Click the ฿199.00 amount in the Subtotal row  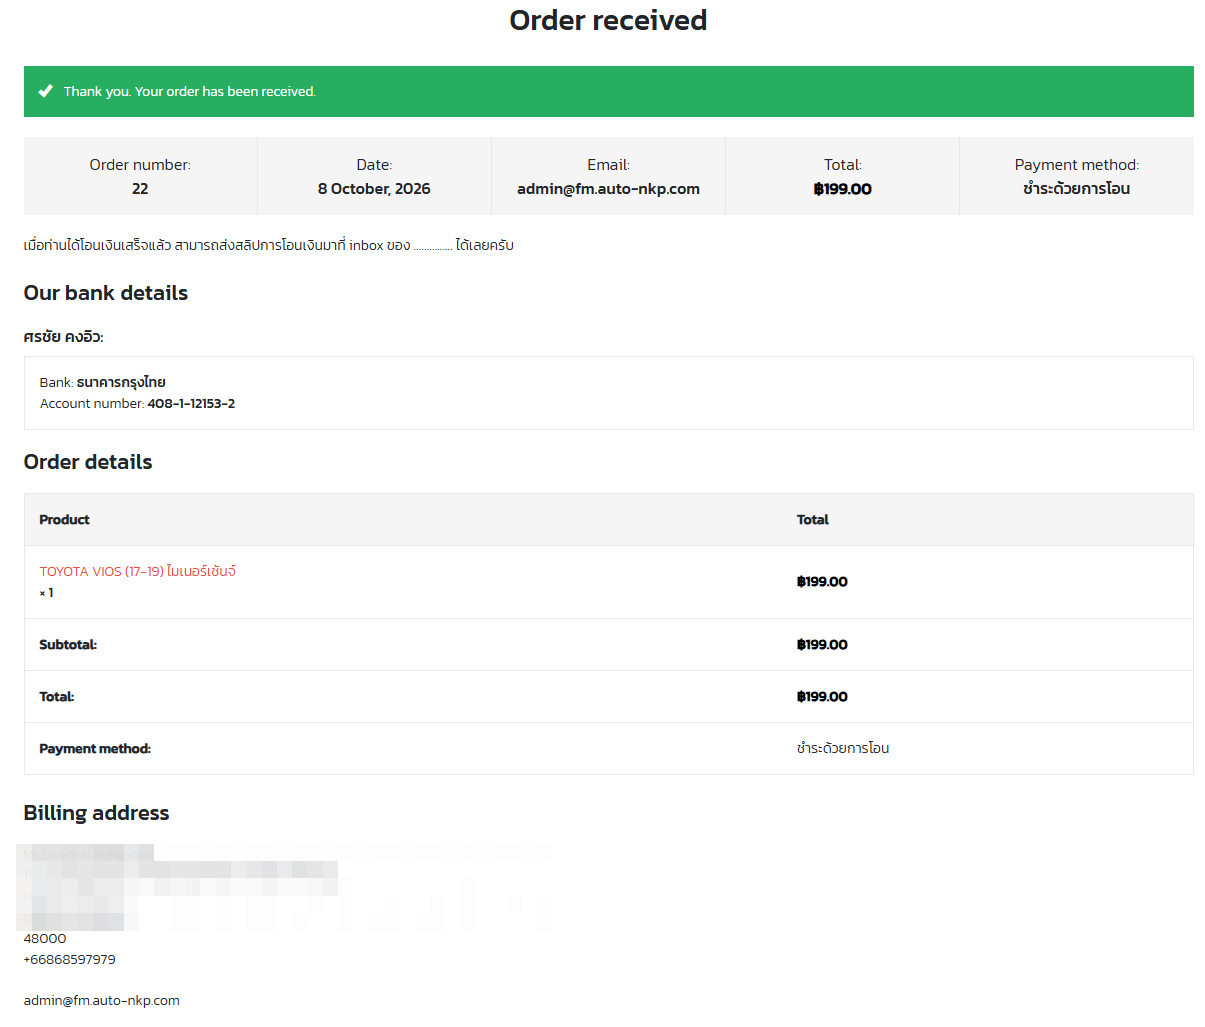[x=822, y=645]
